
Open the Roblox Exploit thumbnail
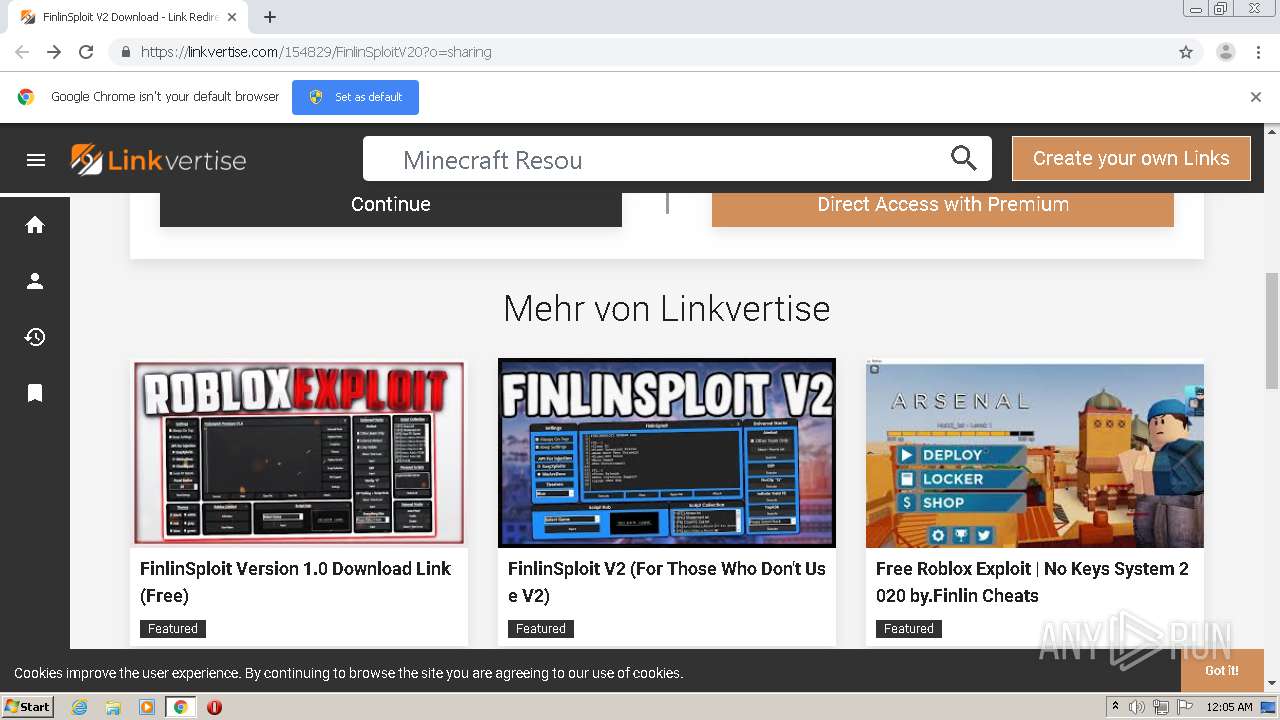(x=299, y=453)
